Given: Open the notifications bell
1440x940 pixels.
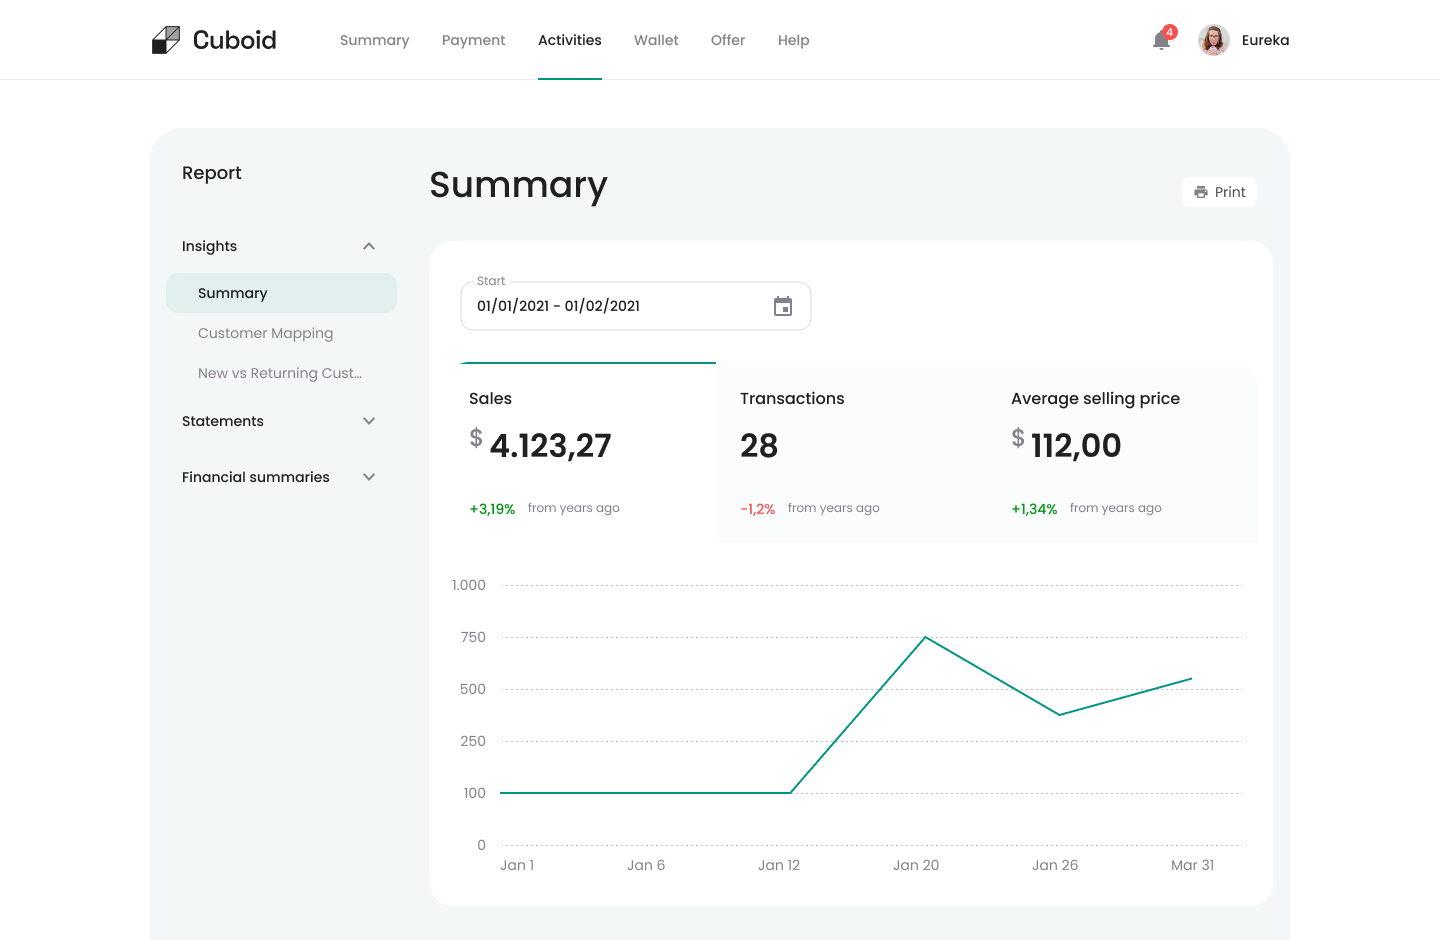Looking at the screenshot, I should (1161, 40).
